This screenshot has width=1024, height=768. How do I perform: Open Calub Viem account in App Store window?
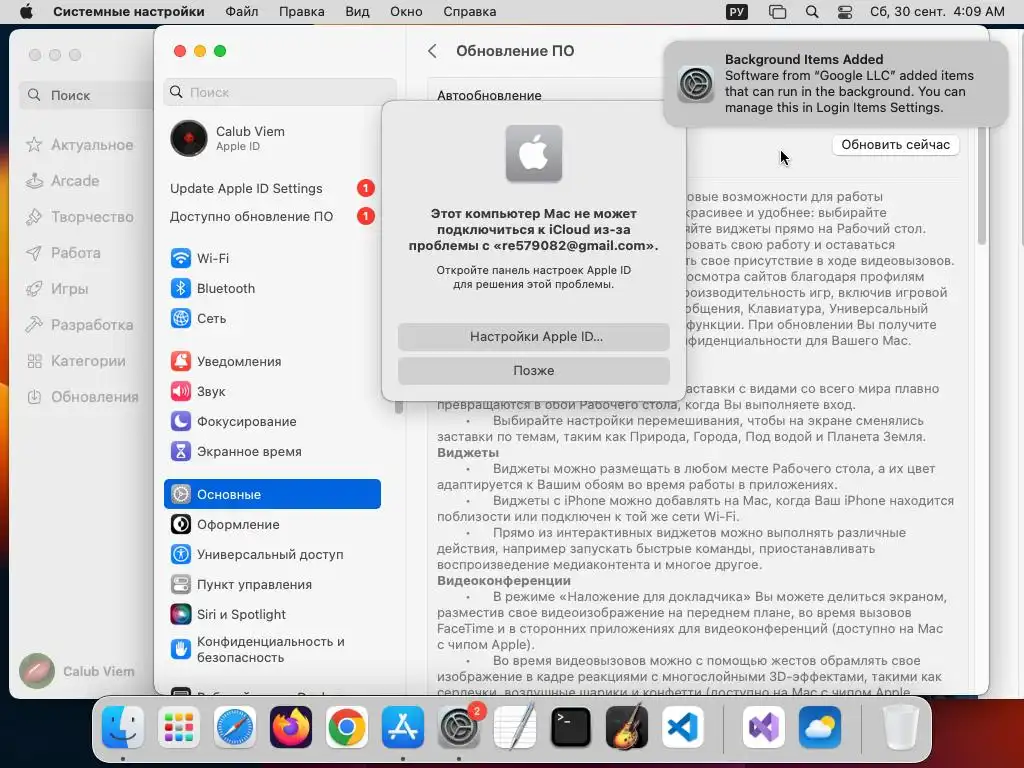(x=77, y=671)
